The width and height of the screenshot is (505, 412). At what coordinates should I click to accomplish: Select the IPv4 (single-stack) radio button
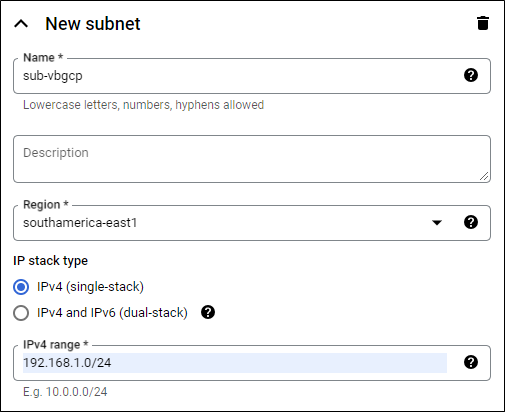click(21, 287)
